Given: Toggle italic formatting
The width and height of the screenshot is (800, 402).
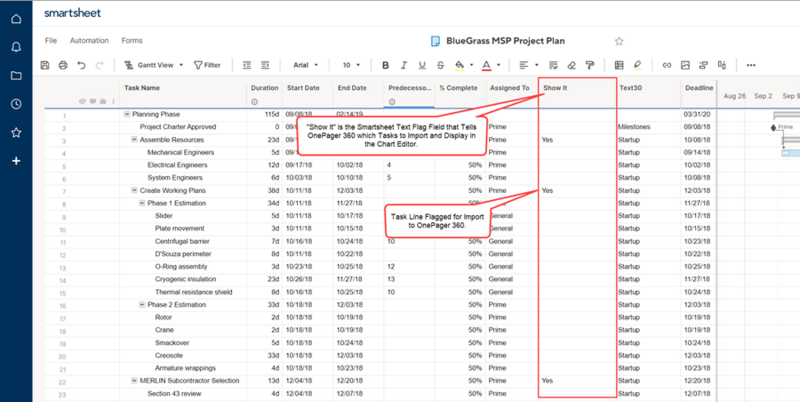Looking at the screenshot, I should [x=404, y=65].
